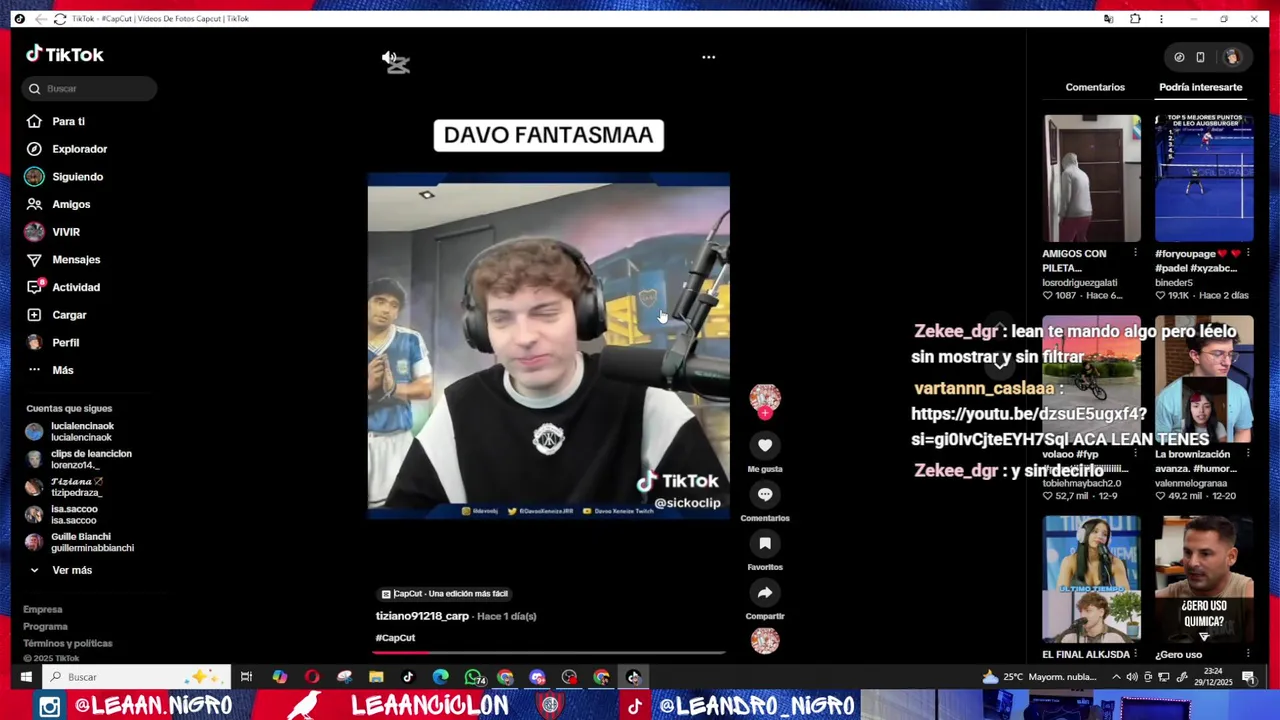The width and height of the screenshot is (1280, 720).
Task: Like the video with heart icon
Action: tap(765, 445)
